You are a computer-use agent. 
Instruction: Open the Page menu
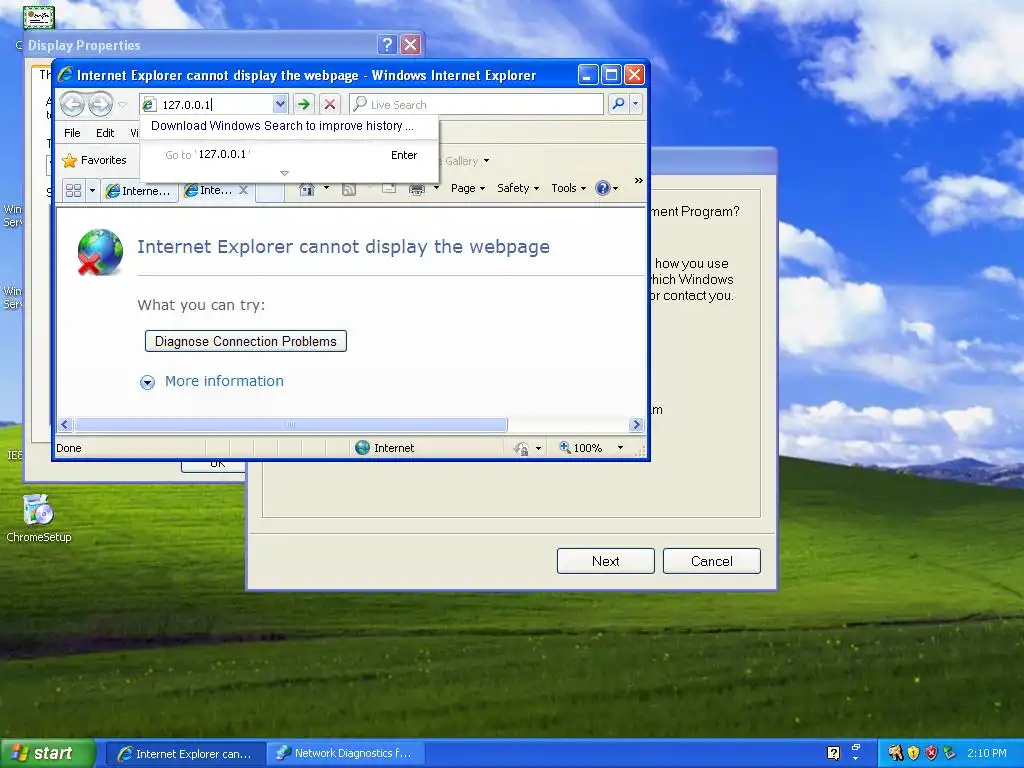[x=468, y=188]
